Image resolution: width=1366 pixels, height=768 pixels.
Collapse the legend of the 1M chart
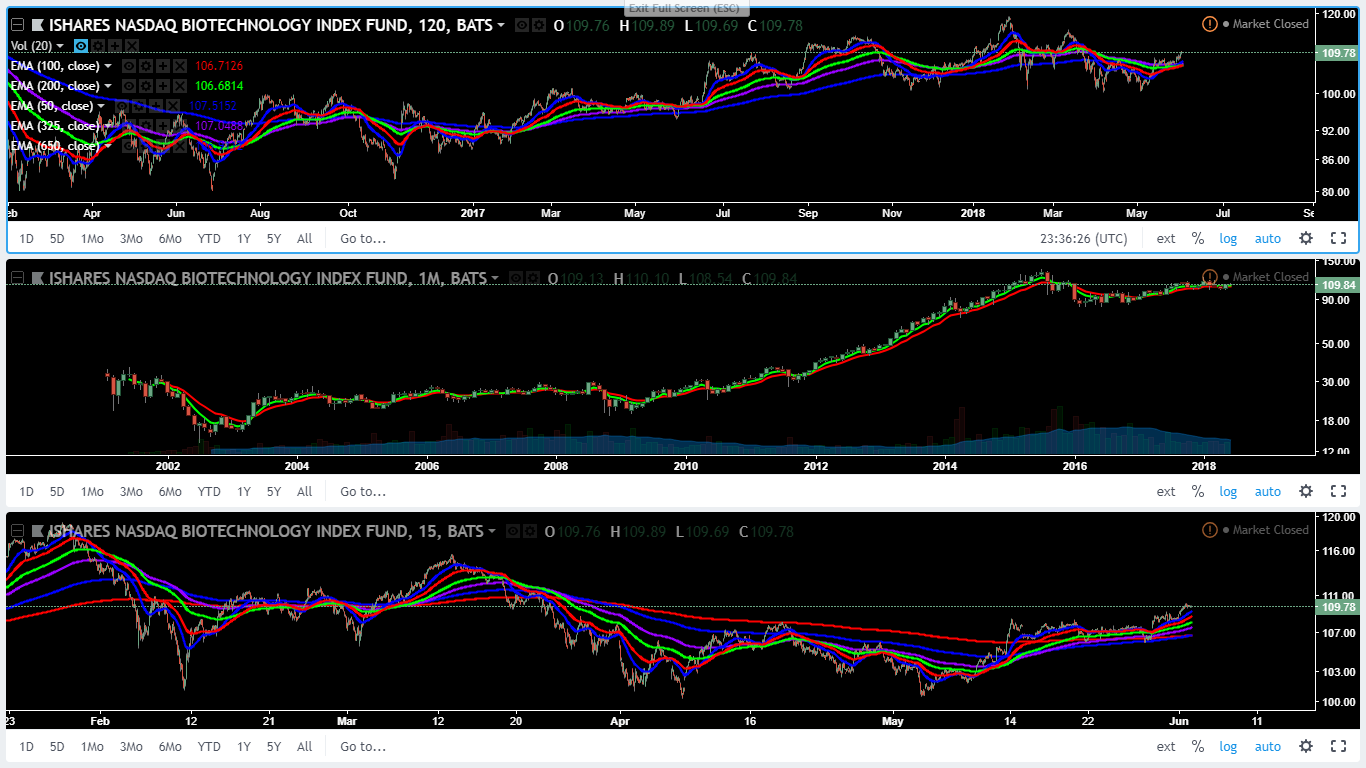pyautogui.click(x=16, y=278)
